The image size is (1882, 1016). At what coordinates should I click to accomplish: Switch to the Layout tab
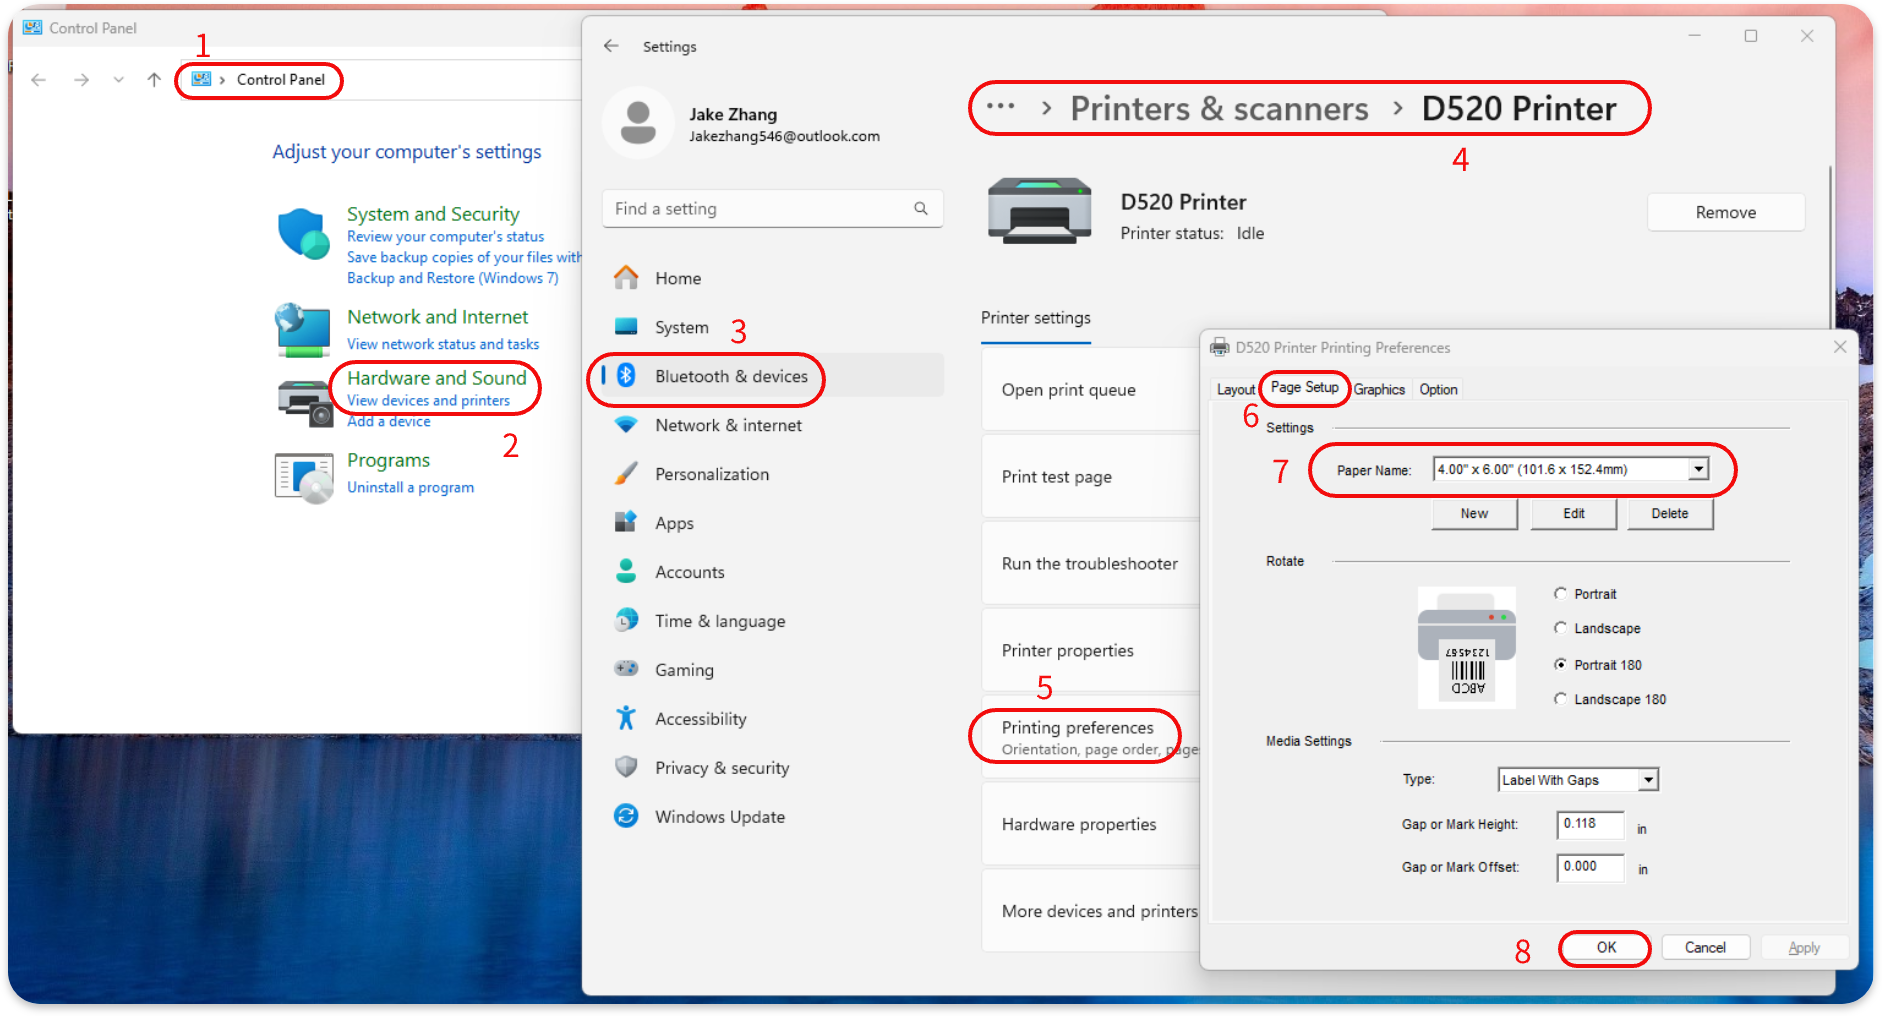click(x=1235, y=389)
